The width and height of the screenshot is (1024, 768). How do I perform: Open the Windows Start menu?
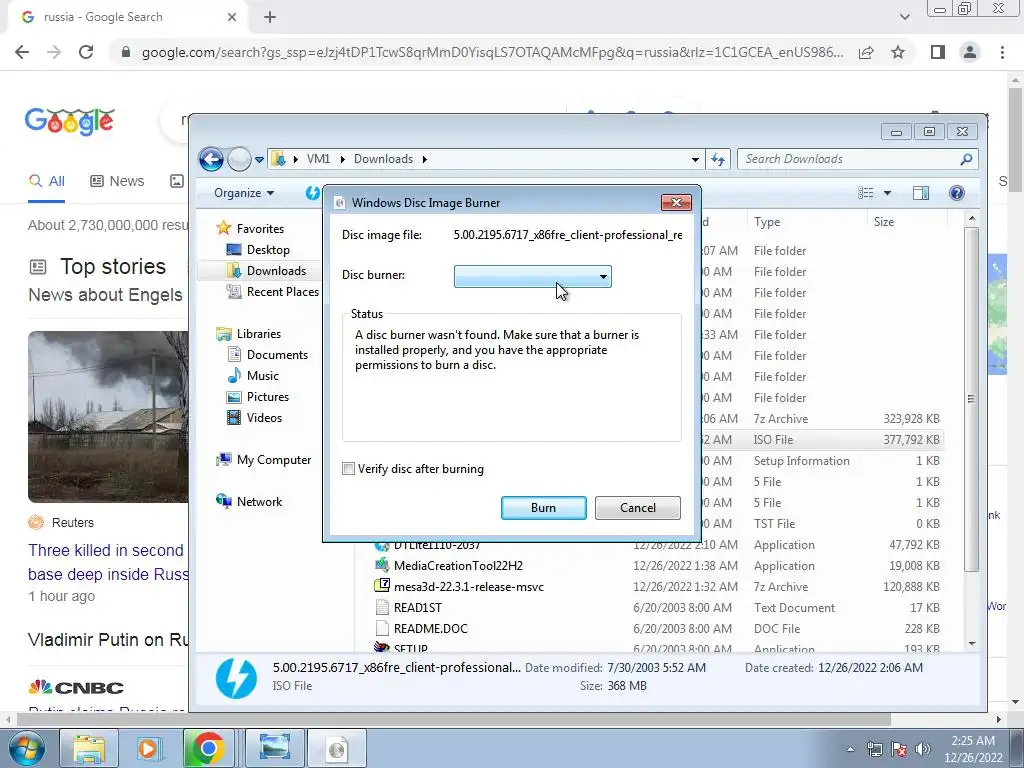26,748
